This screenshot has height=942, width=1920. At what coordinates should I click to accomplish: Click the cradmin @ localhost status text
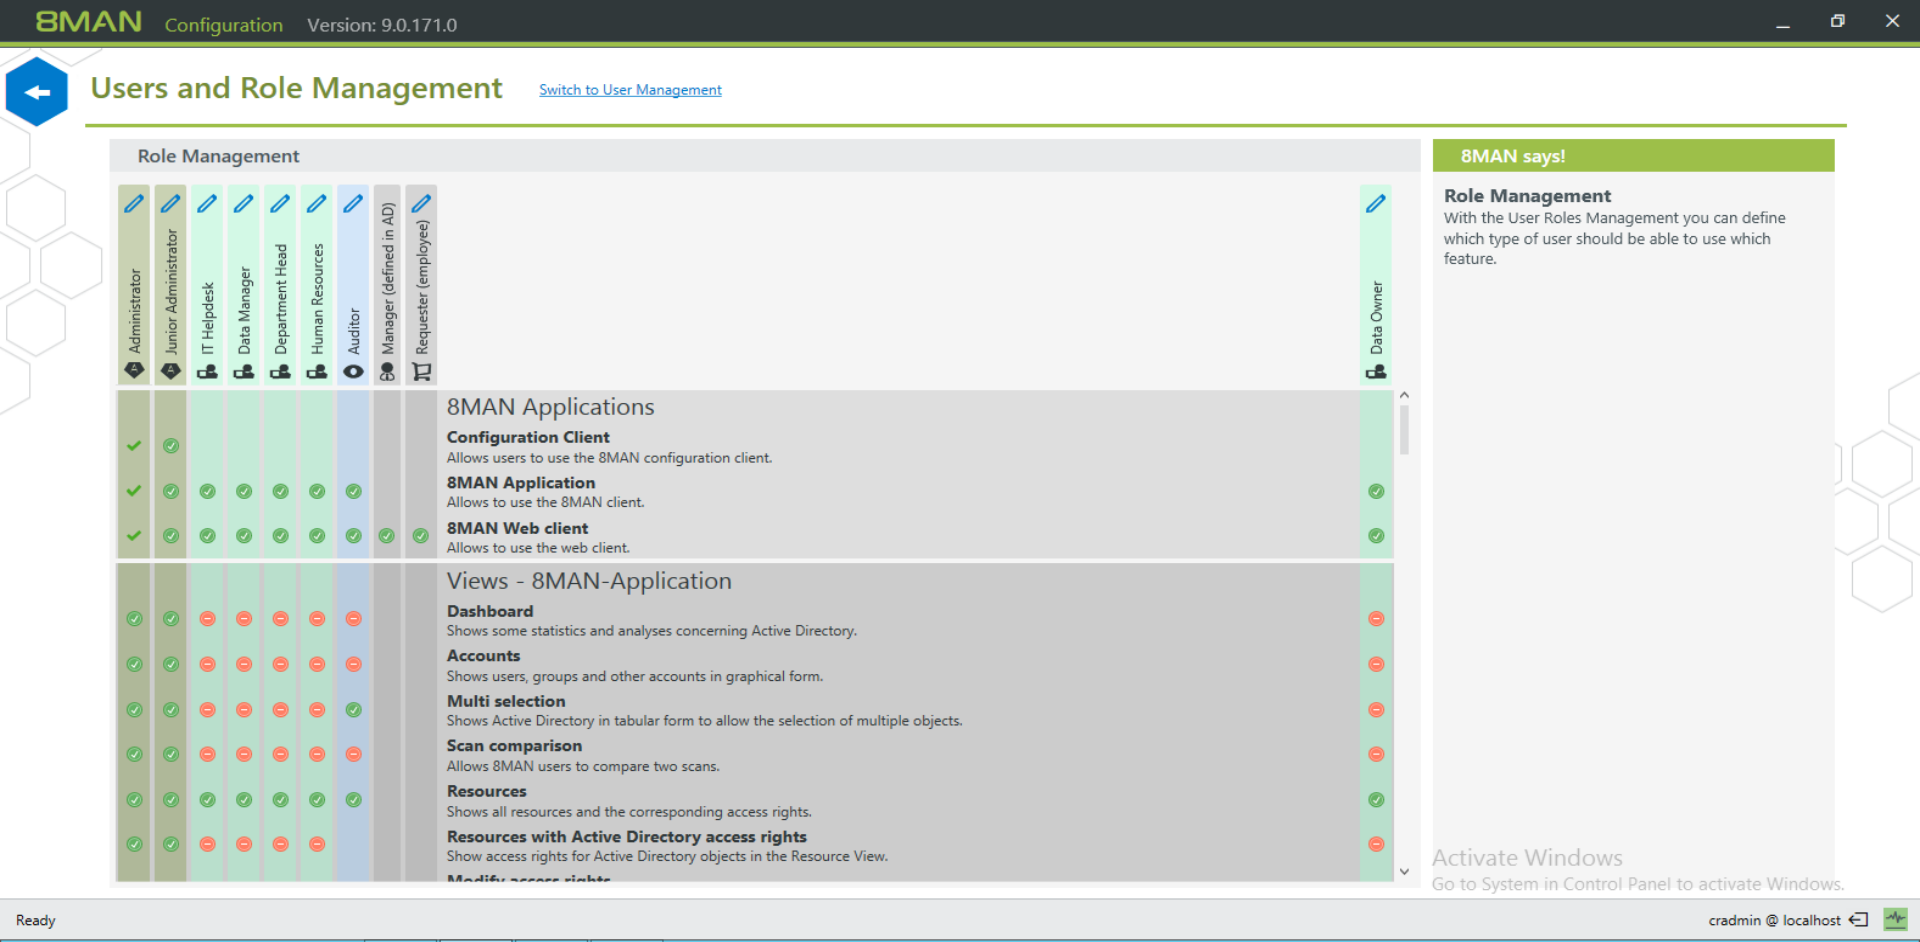(x=1774, y=920)
